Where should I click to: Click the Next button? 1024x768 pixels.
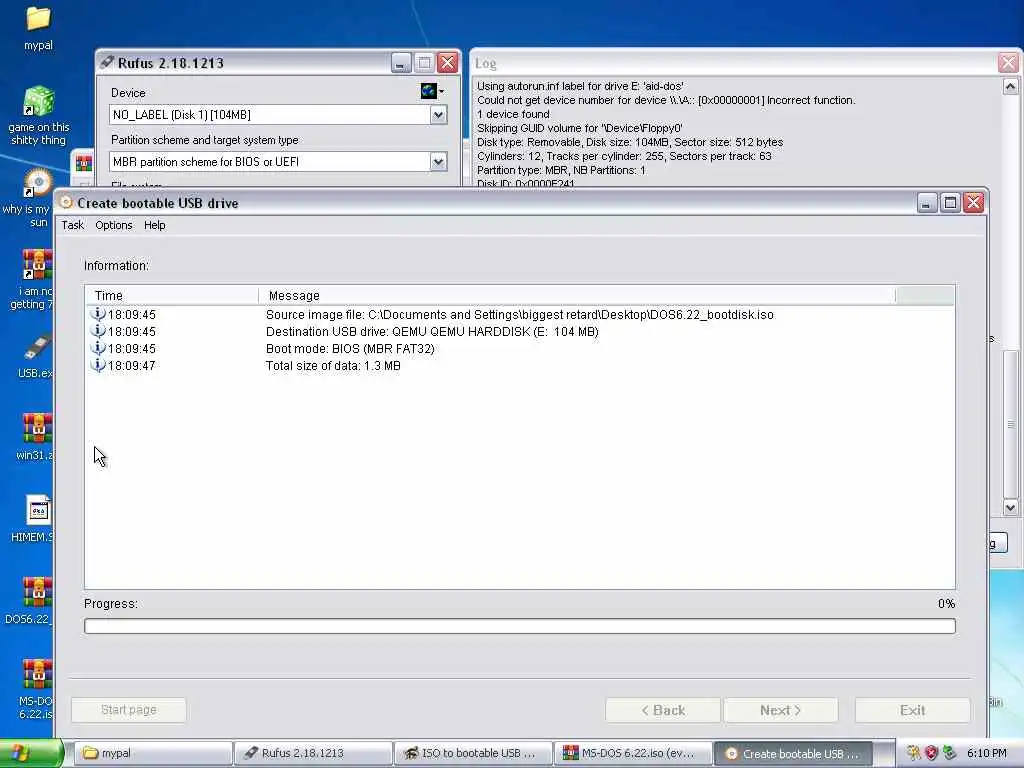(x=780, y=710)
